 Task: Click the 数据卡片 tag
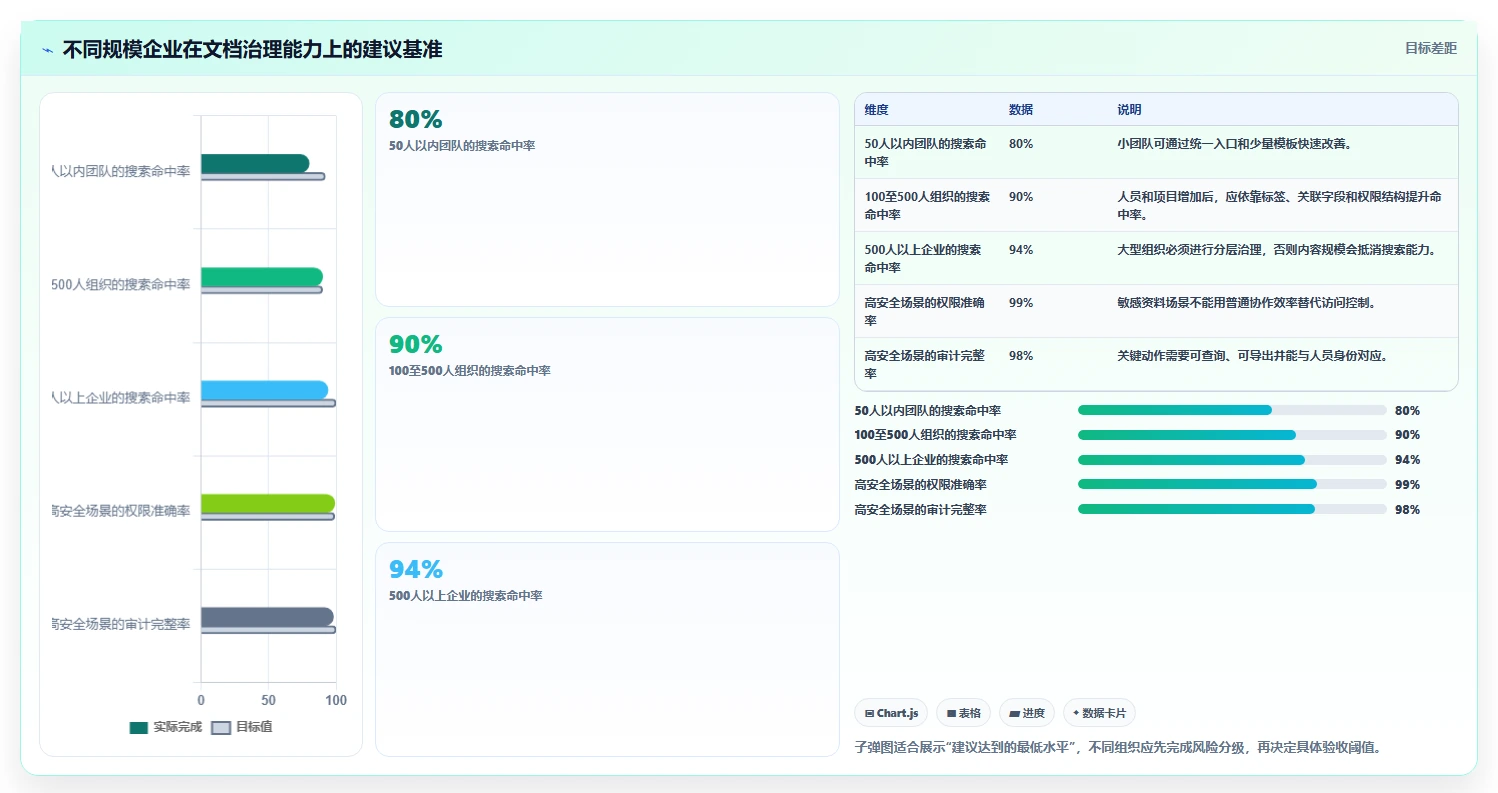(1099, 713)
